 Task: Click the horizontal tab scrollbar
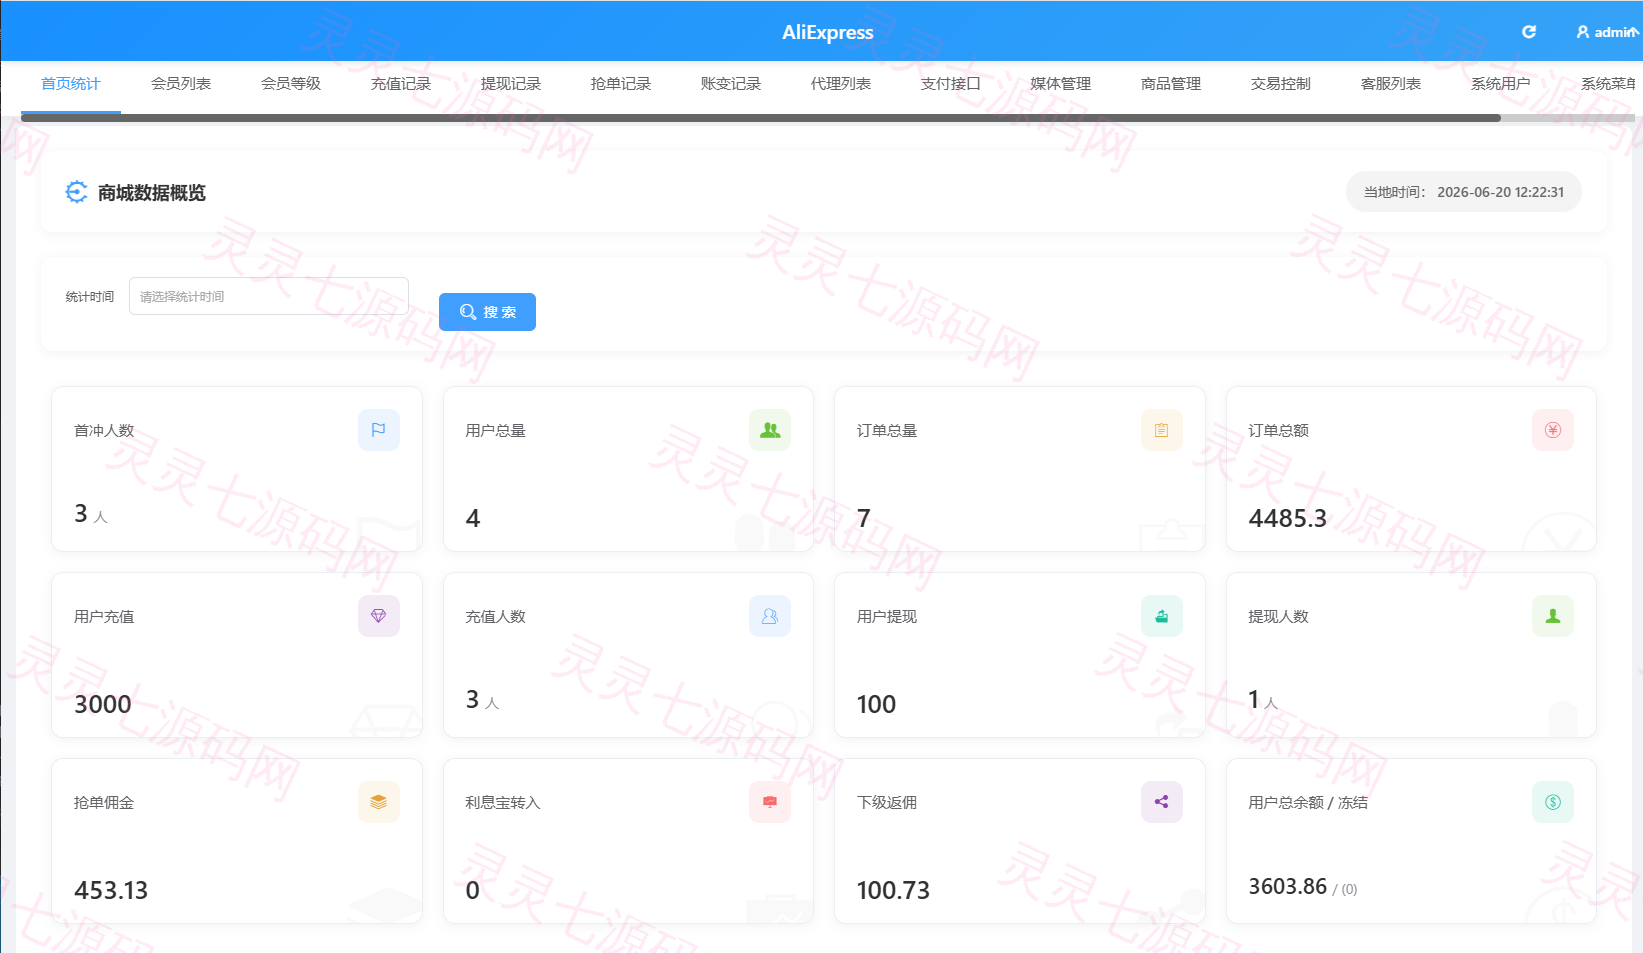[x=761, y=118]
